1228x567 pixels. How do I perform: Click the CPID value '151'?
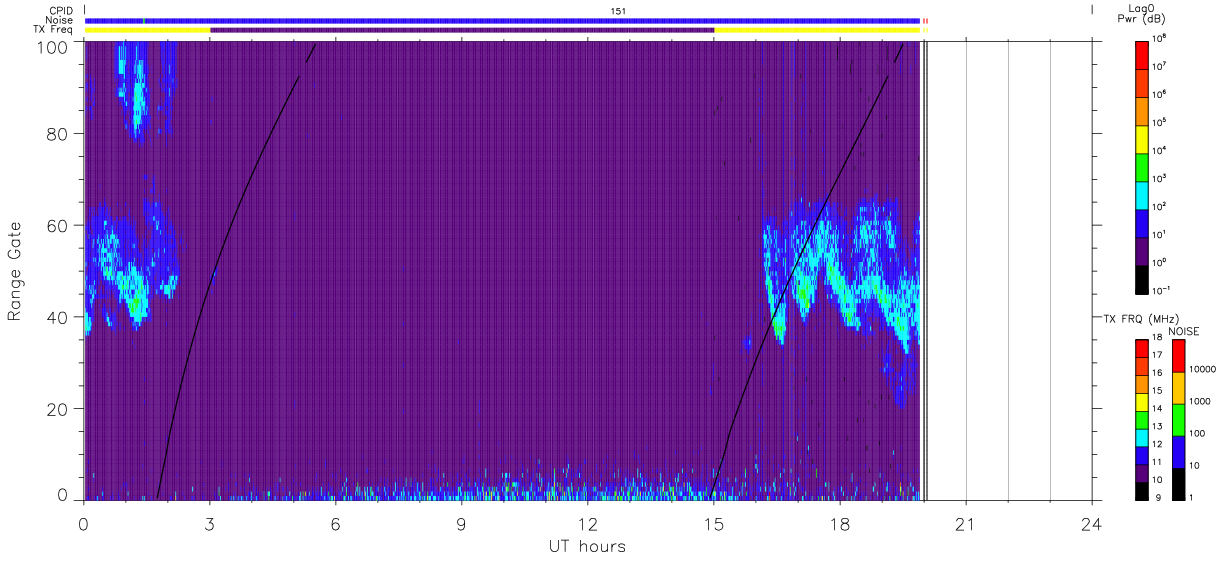618,10
